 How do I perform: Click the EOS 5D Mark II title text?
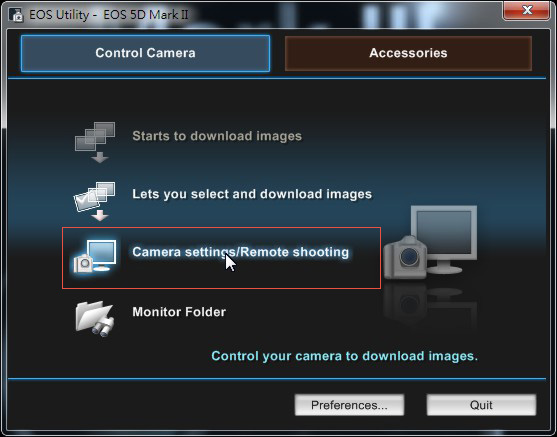tap(146, 15)
